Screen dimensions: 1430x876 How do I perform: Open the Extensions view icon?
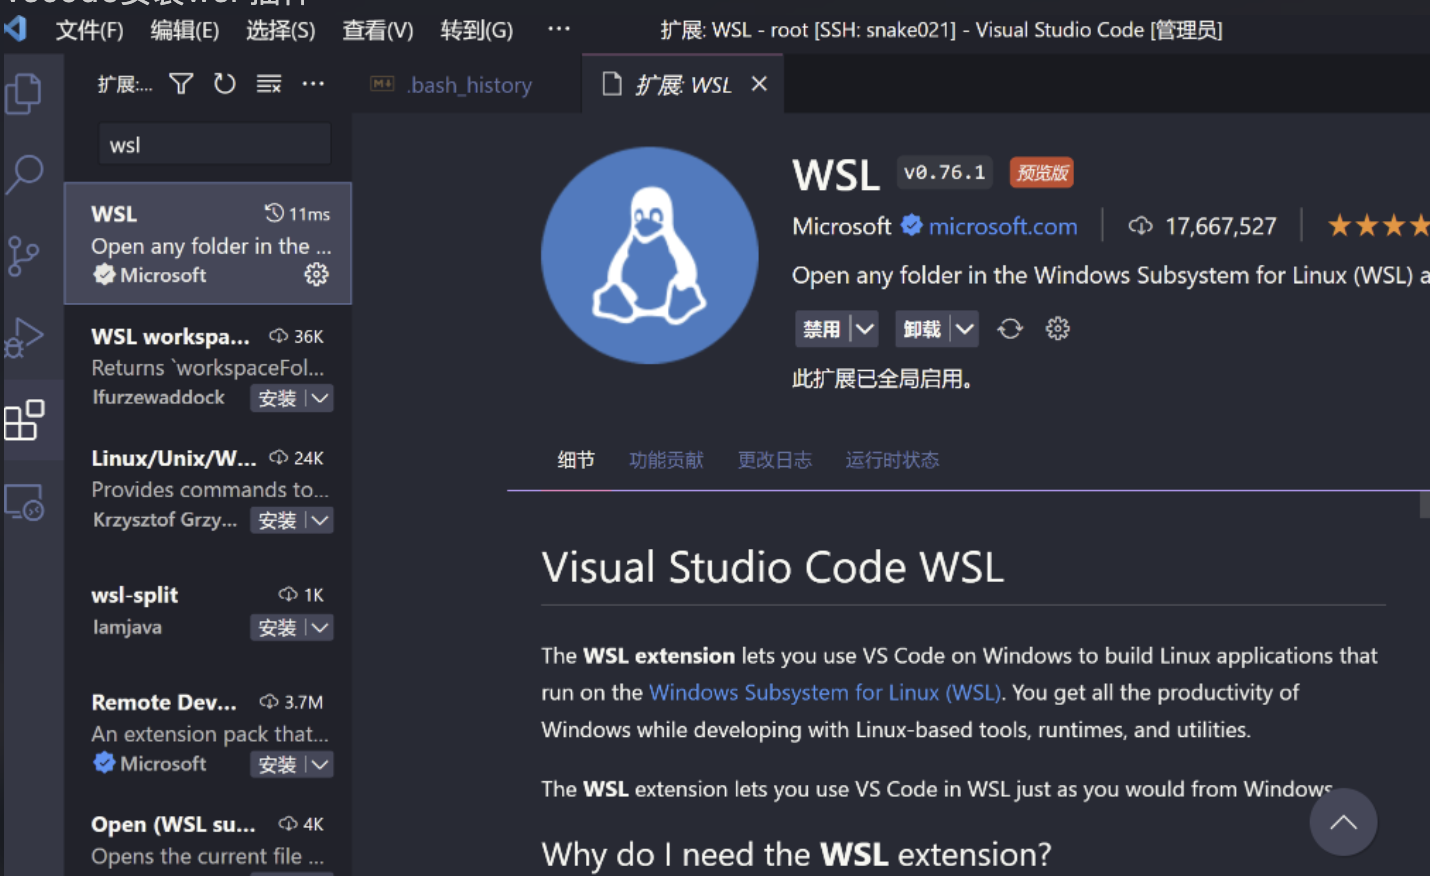coord(24,420)
